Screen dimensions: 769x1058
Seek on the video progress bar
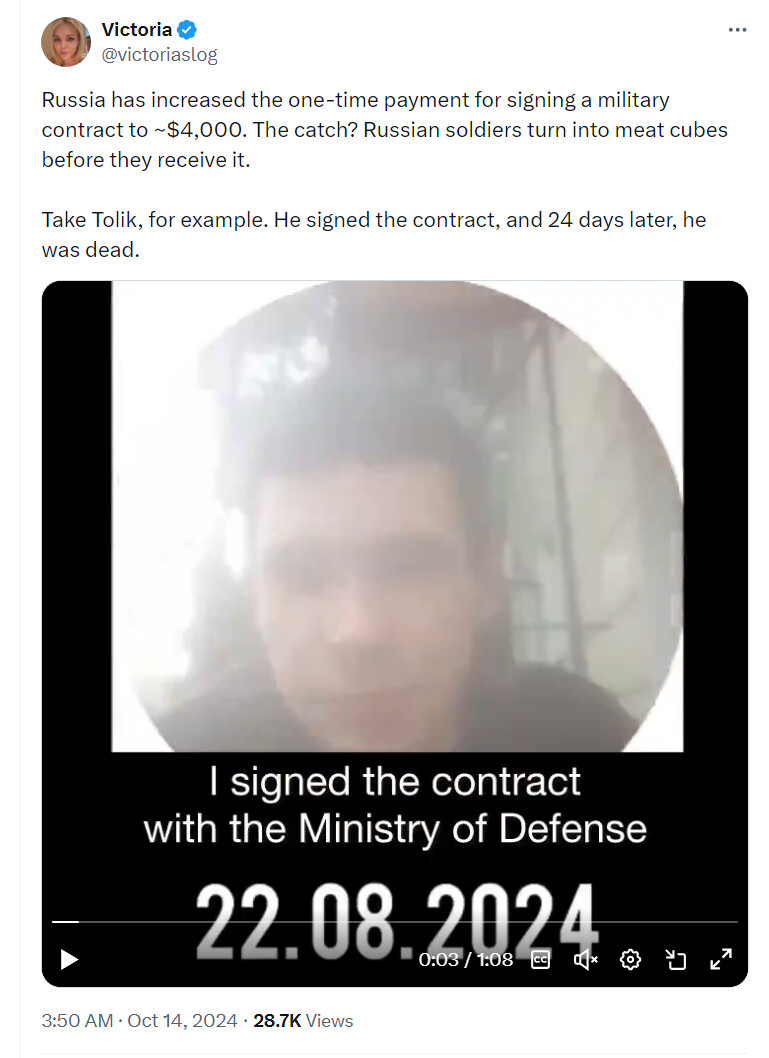pos(395,921)
